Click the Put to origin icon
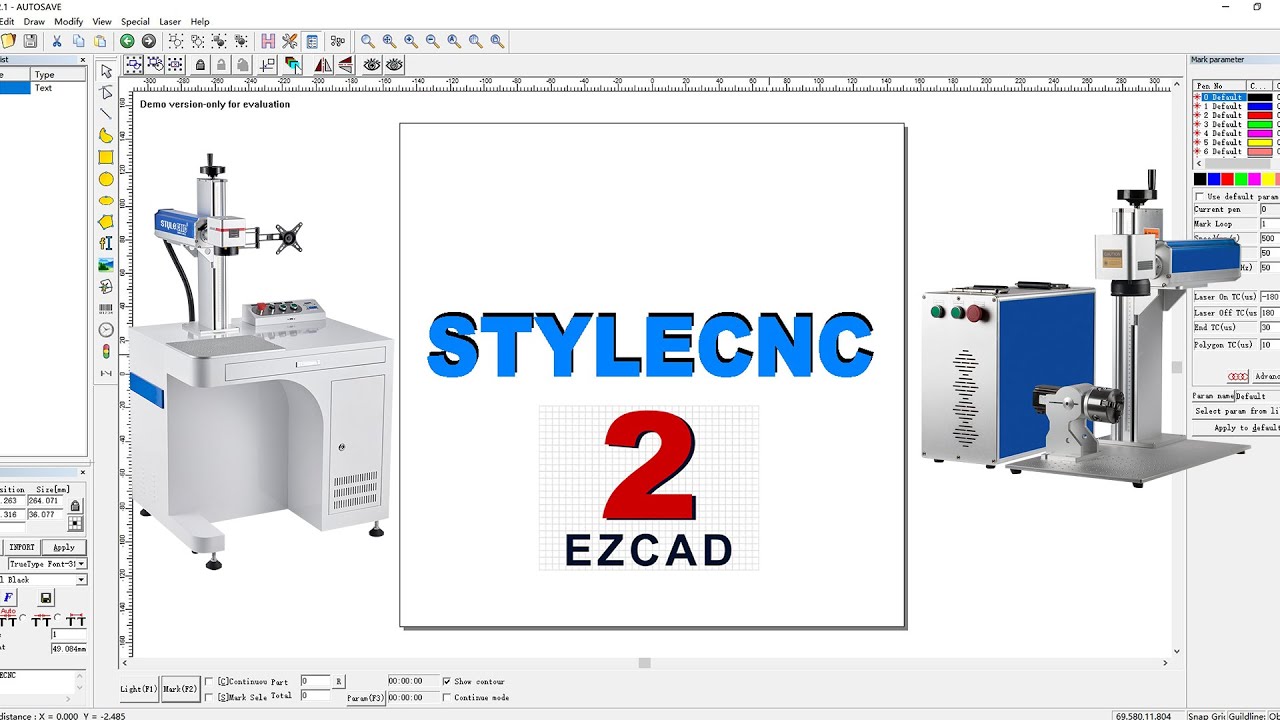The width and height of the screenshot is (1280, 720). tap(267, 65)
